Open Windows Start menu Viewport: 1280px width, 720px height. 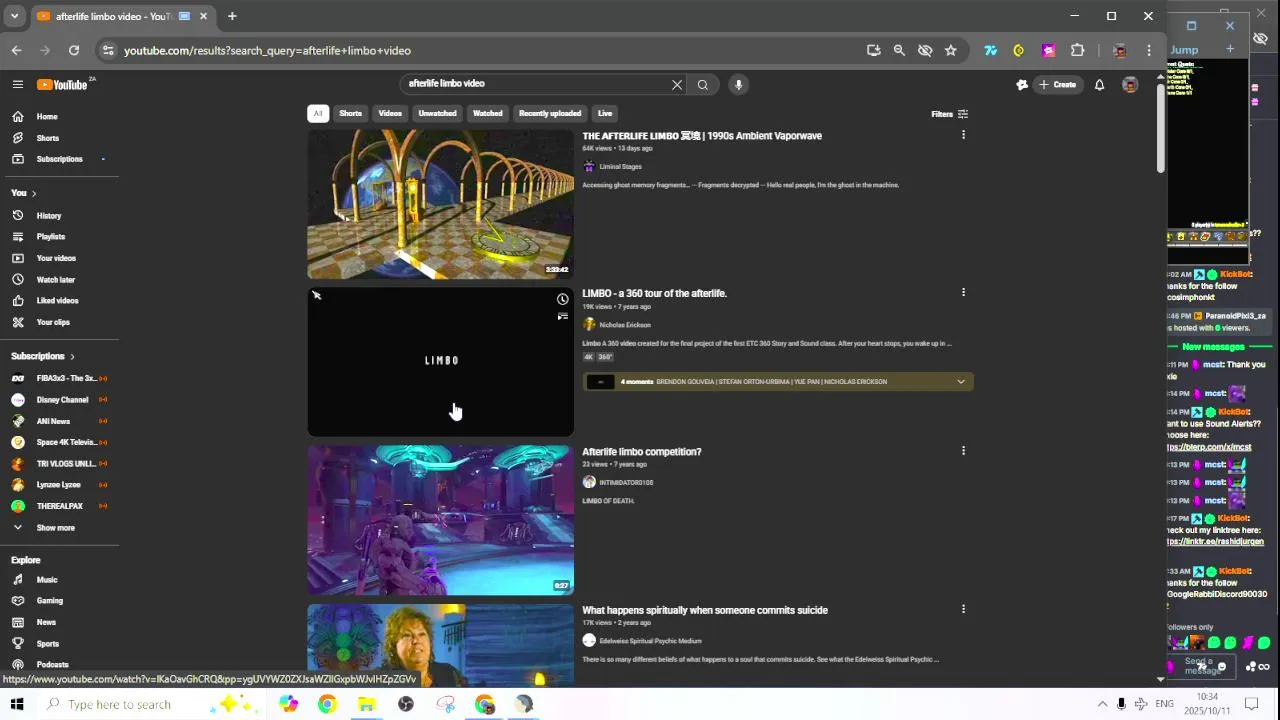coord(16,704)
